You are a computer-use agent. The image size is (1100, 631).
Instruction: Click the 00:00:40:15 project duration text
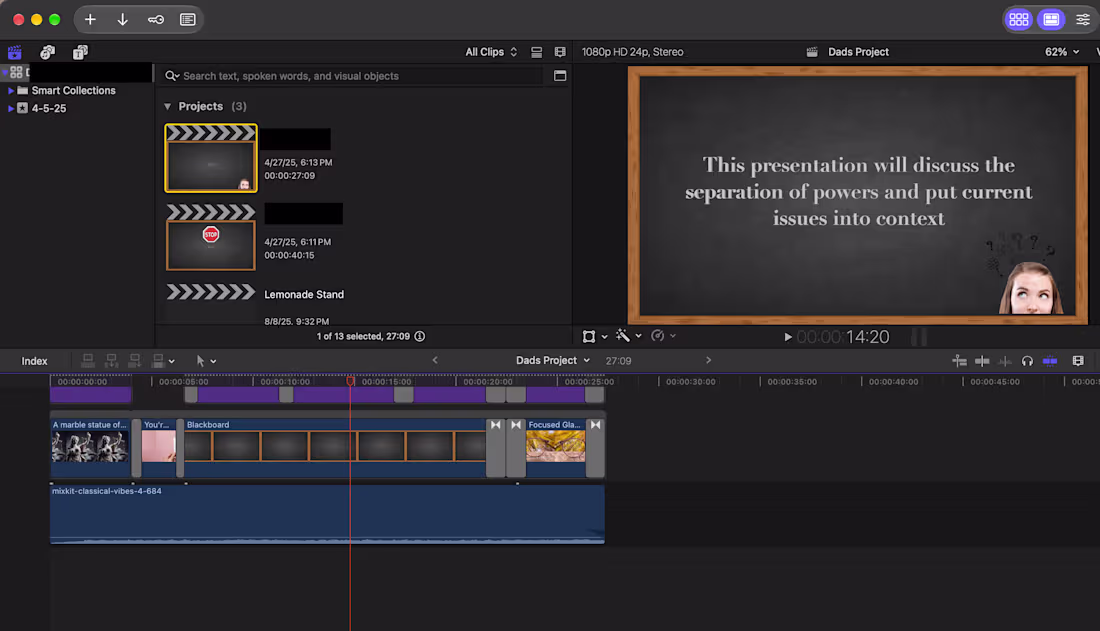289,255
